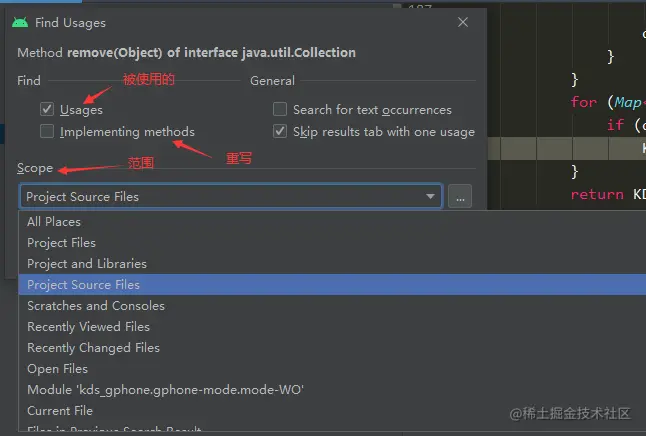Toggle Skip results tab with one usage
Viewport: 646px width, 436px height.
(x=280, y=131)
